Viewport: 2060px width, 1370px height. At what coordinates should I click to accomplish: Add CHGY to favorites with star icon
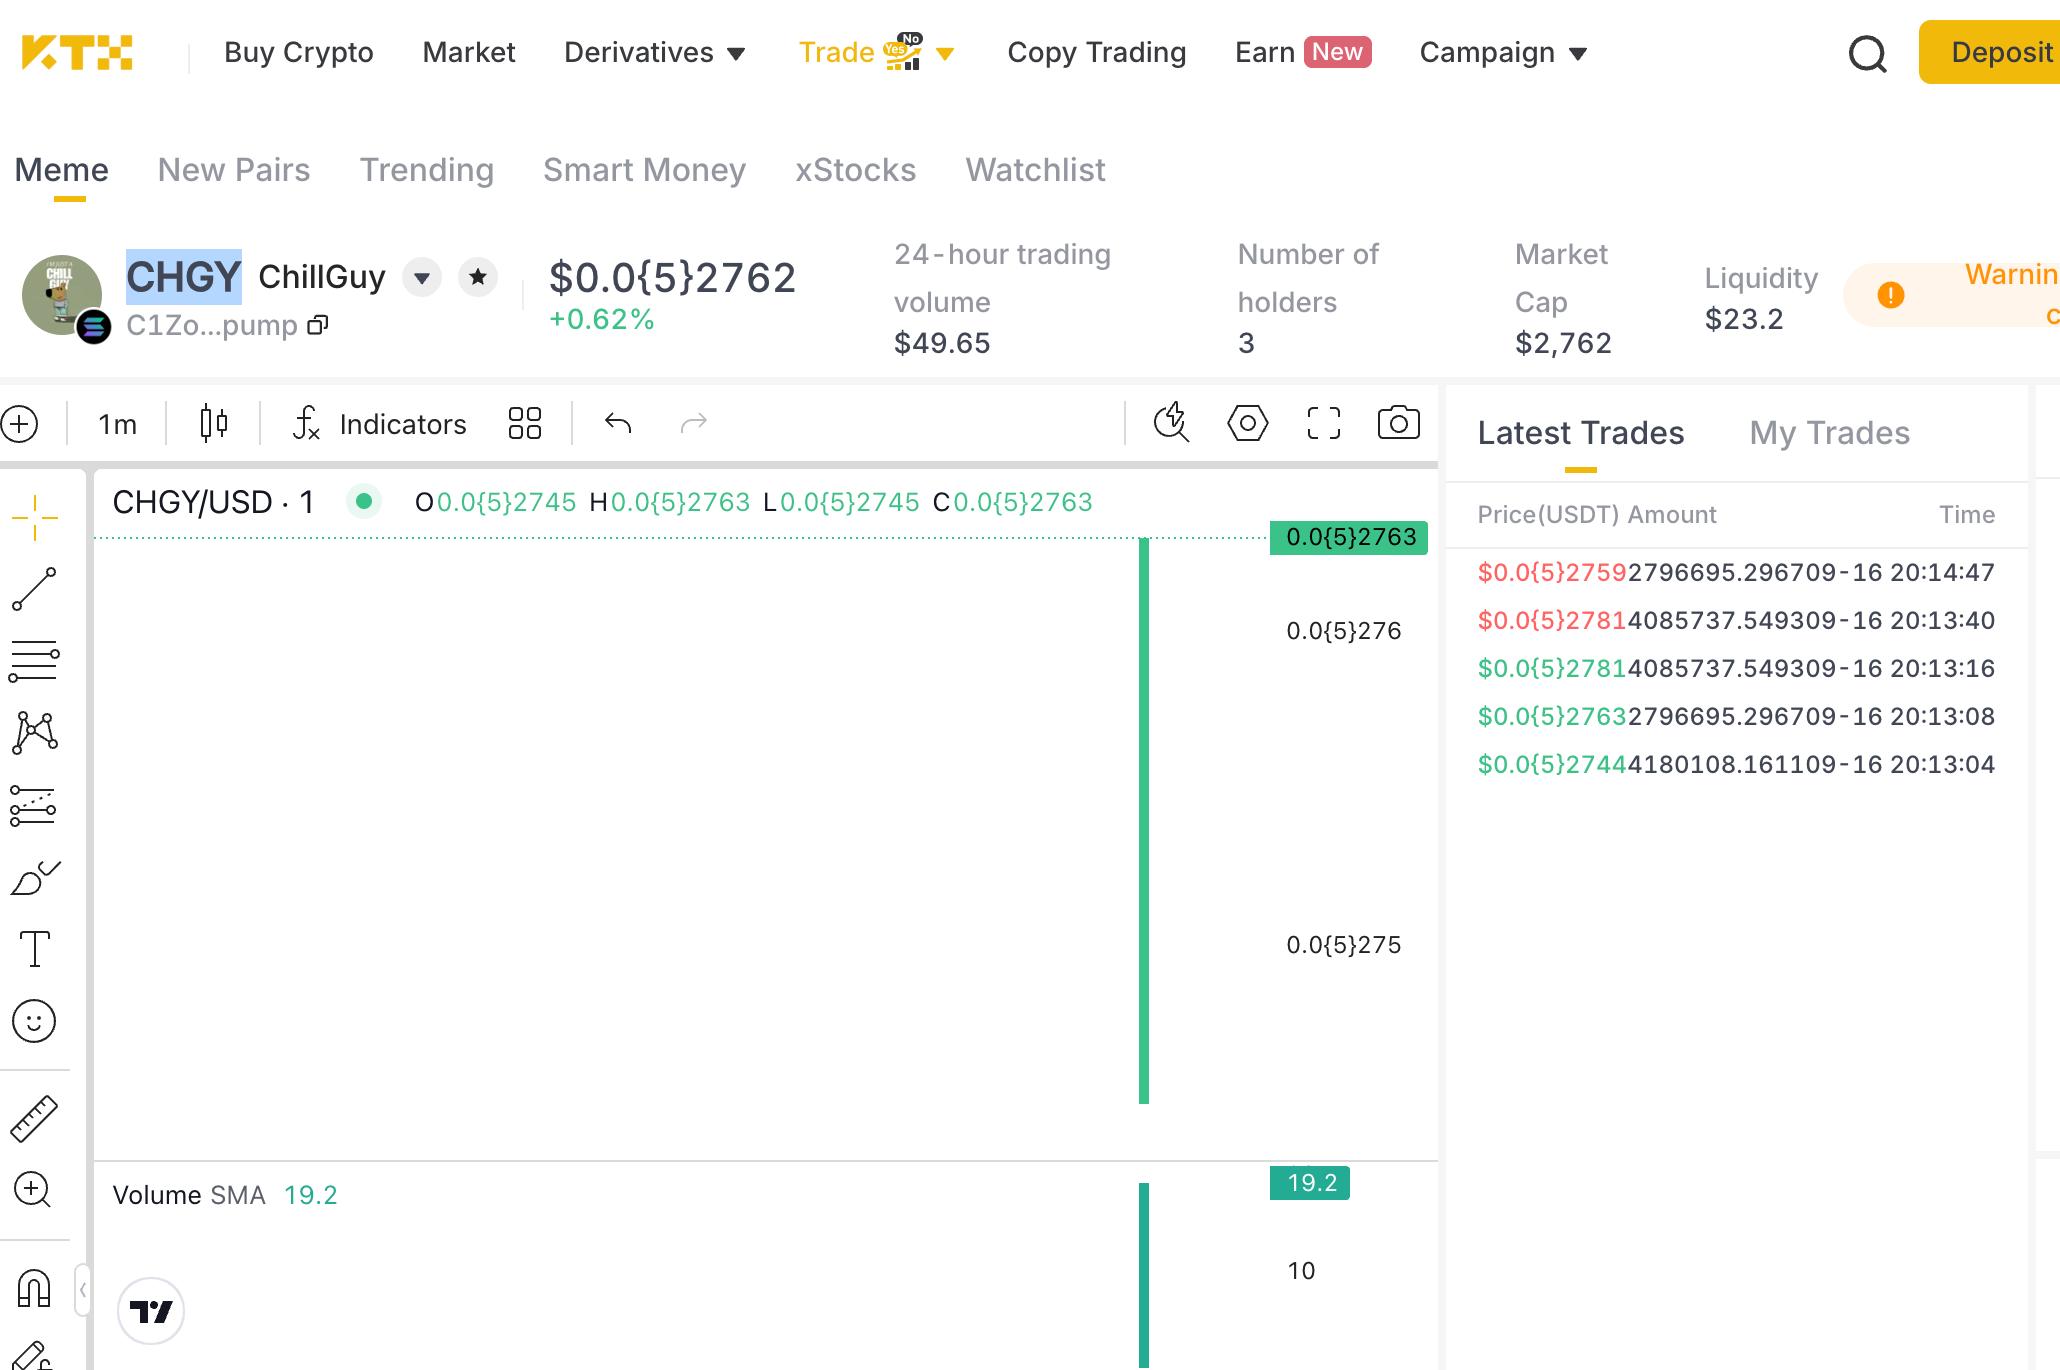(x=478, y=277)
